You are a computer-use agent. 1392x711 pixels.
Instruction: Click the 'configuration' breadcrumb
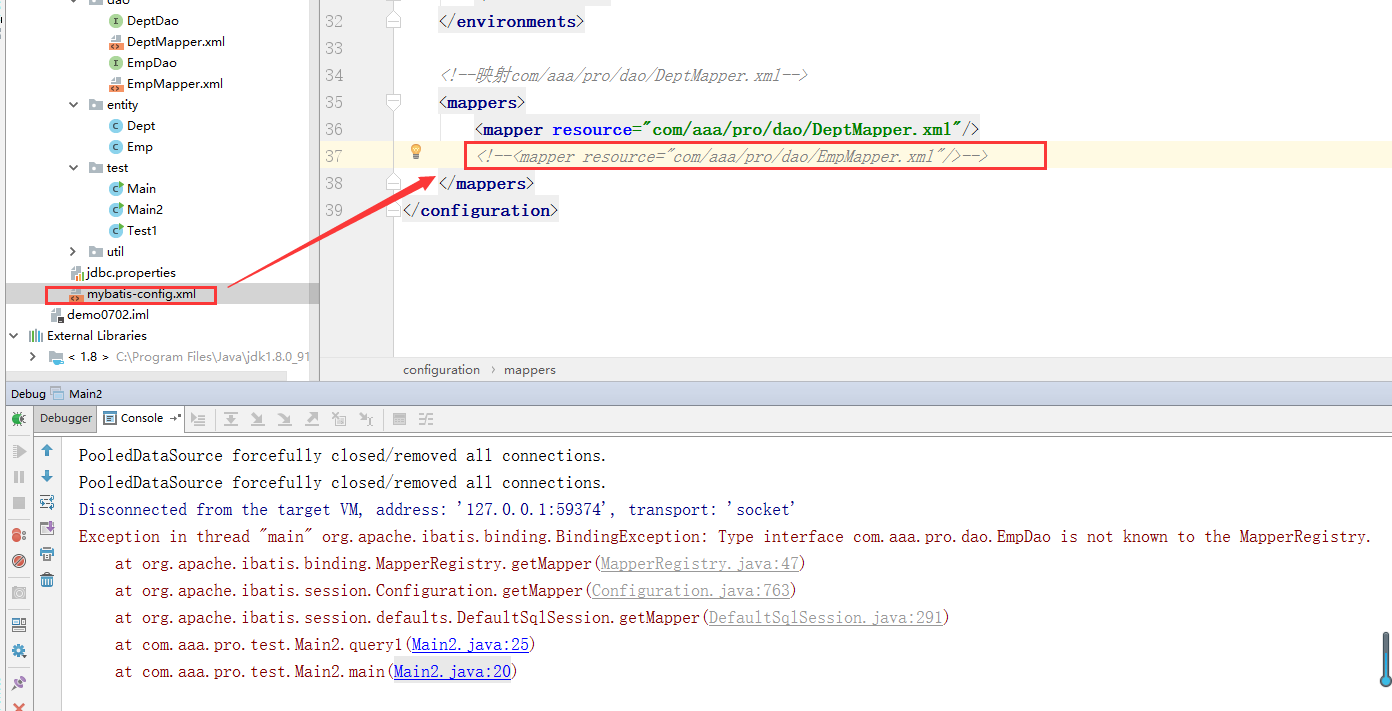441,369
